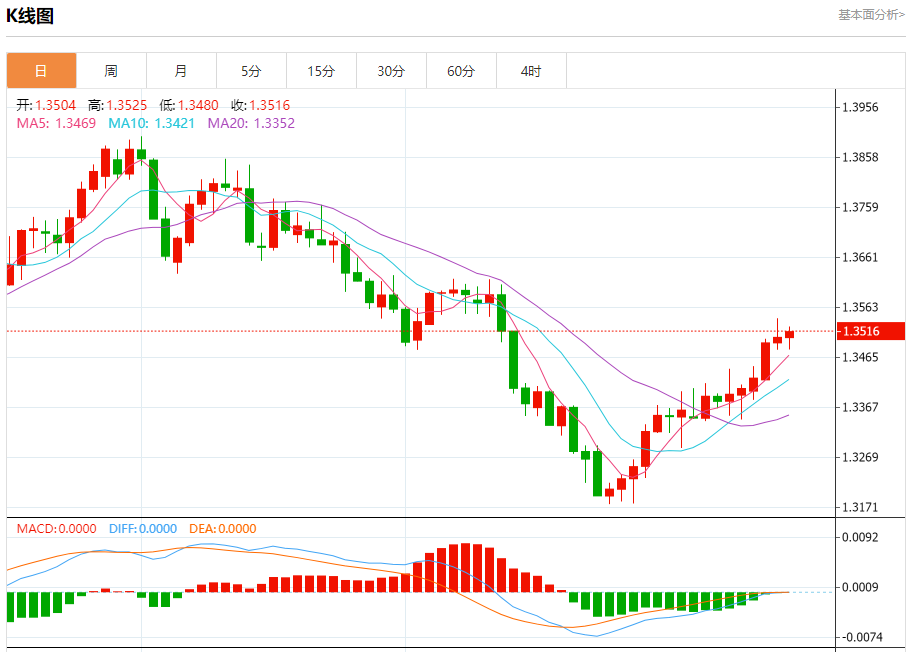Click the 收:1.3516 close price value
914x652 pixels.
261,105
